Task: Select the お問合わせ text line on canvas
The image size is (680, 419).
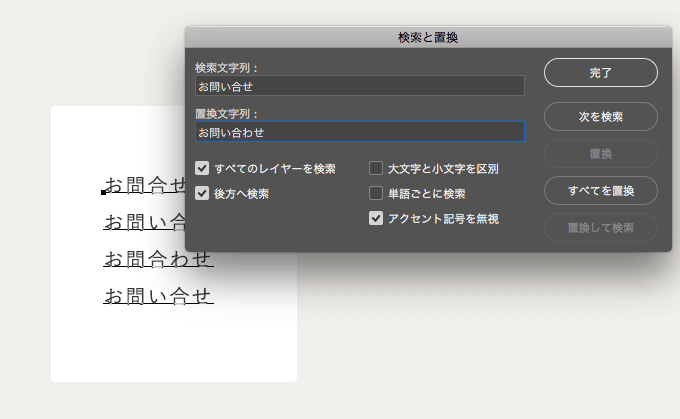Action: [158, 259]
